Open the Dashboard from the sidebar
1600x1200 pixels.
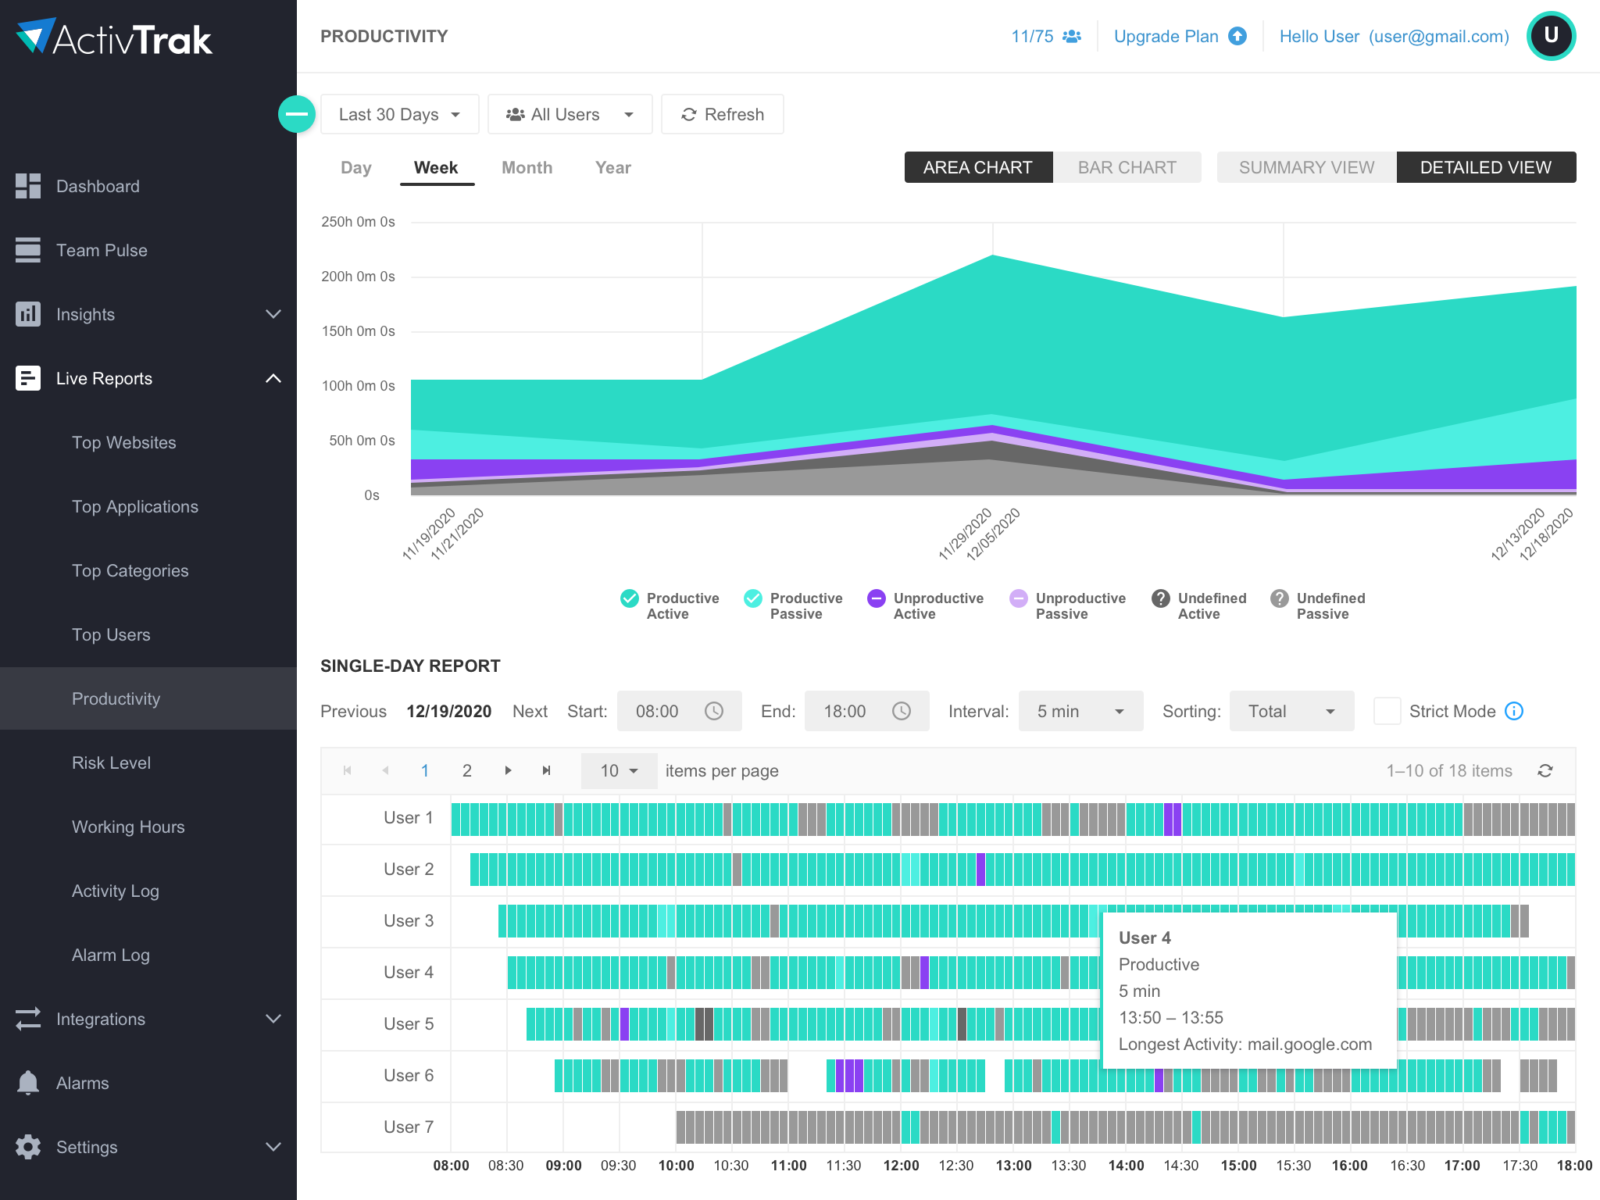27,186
